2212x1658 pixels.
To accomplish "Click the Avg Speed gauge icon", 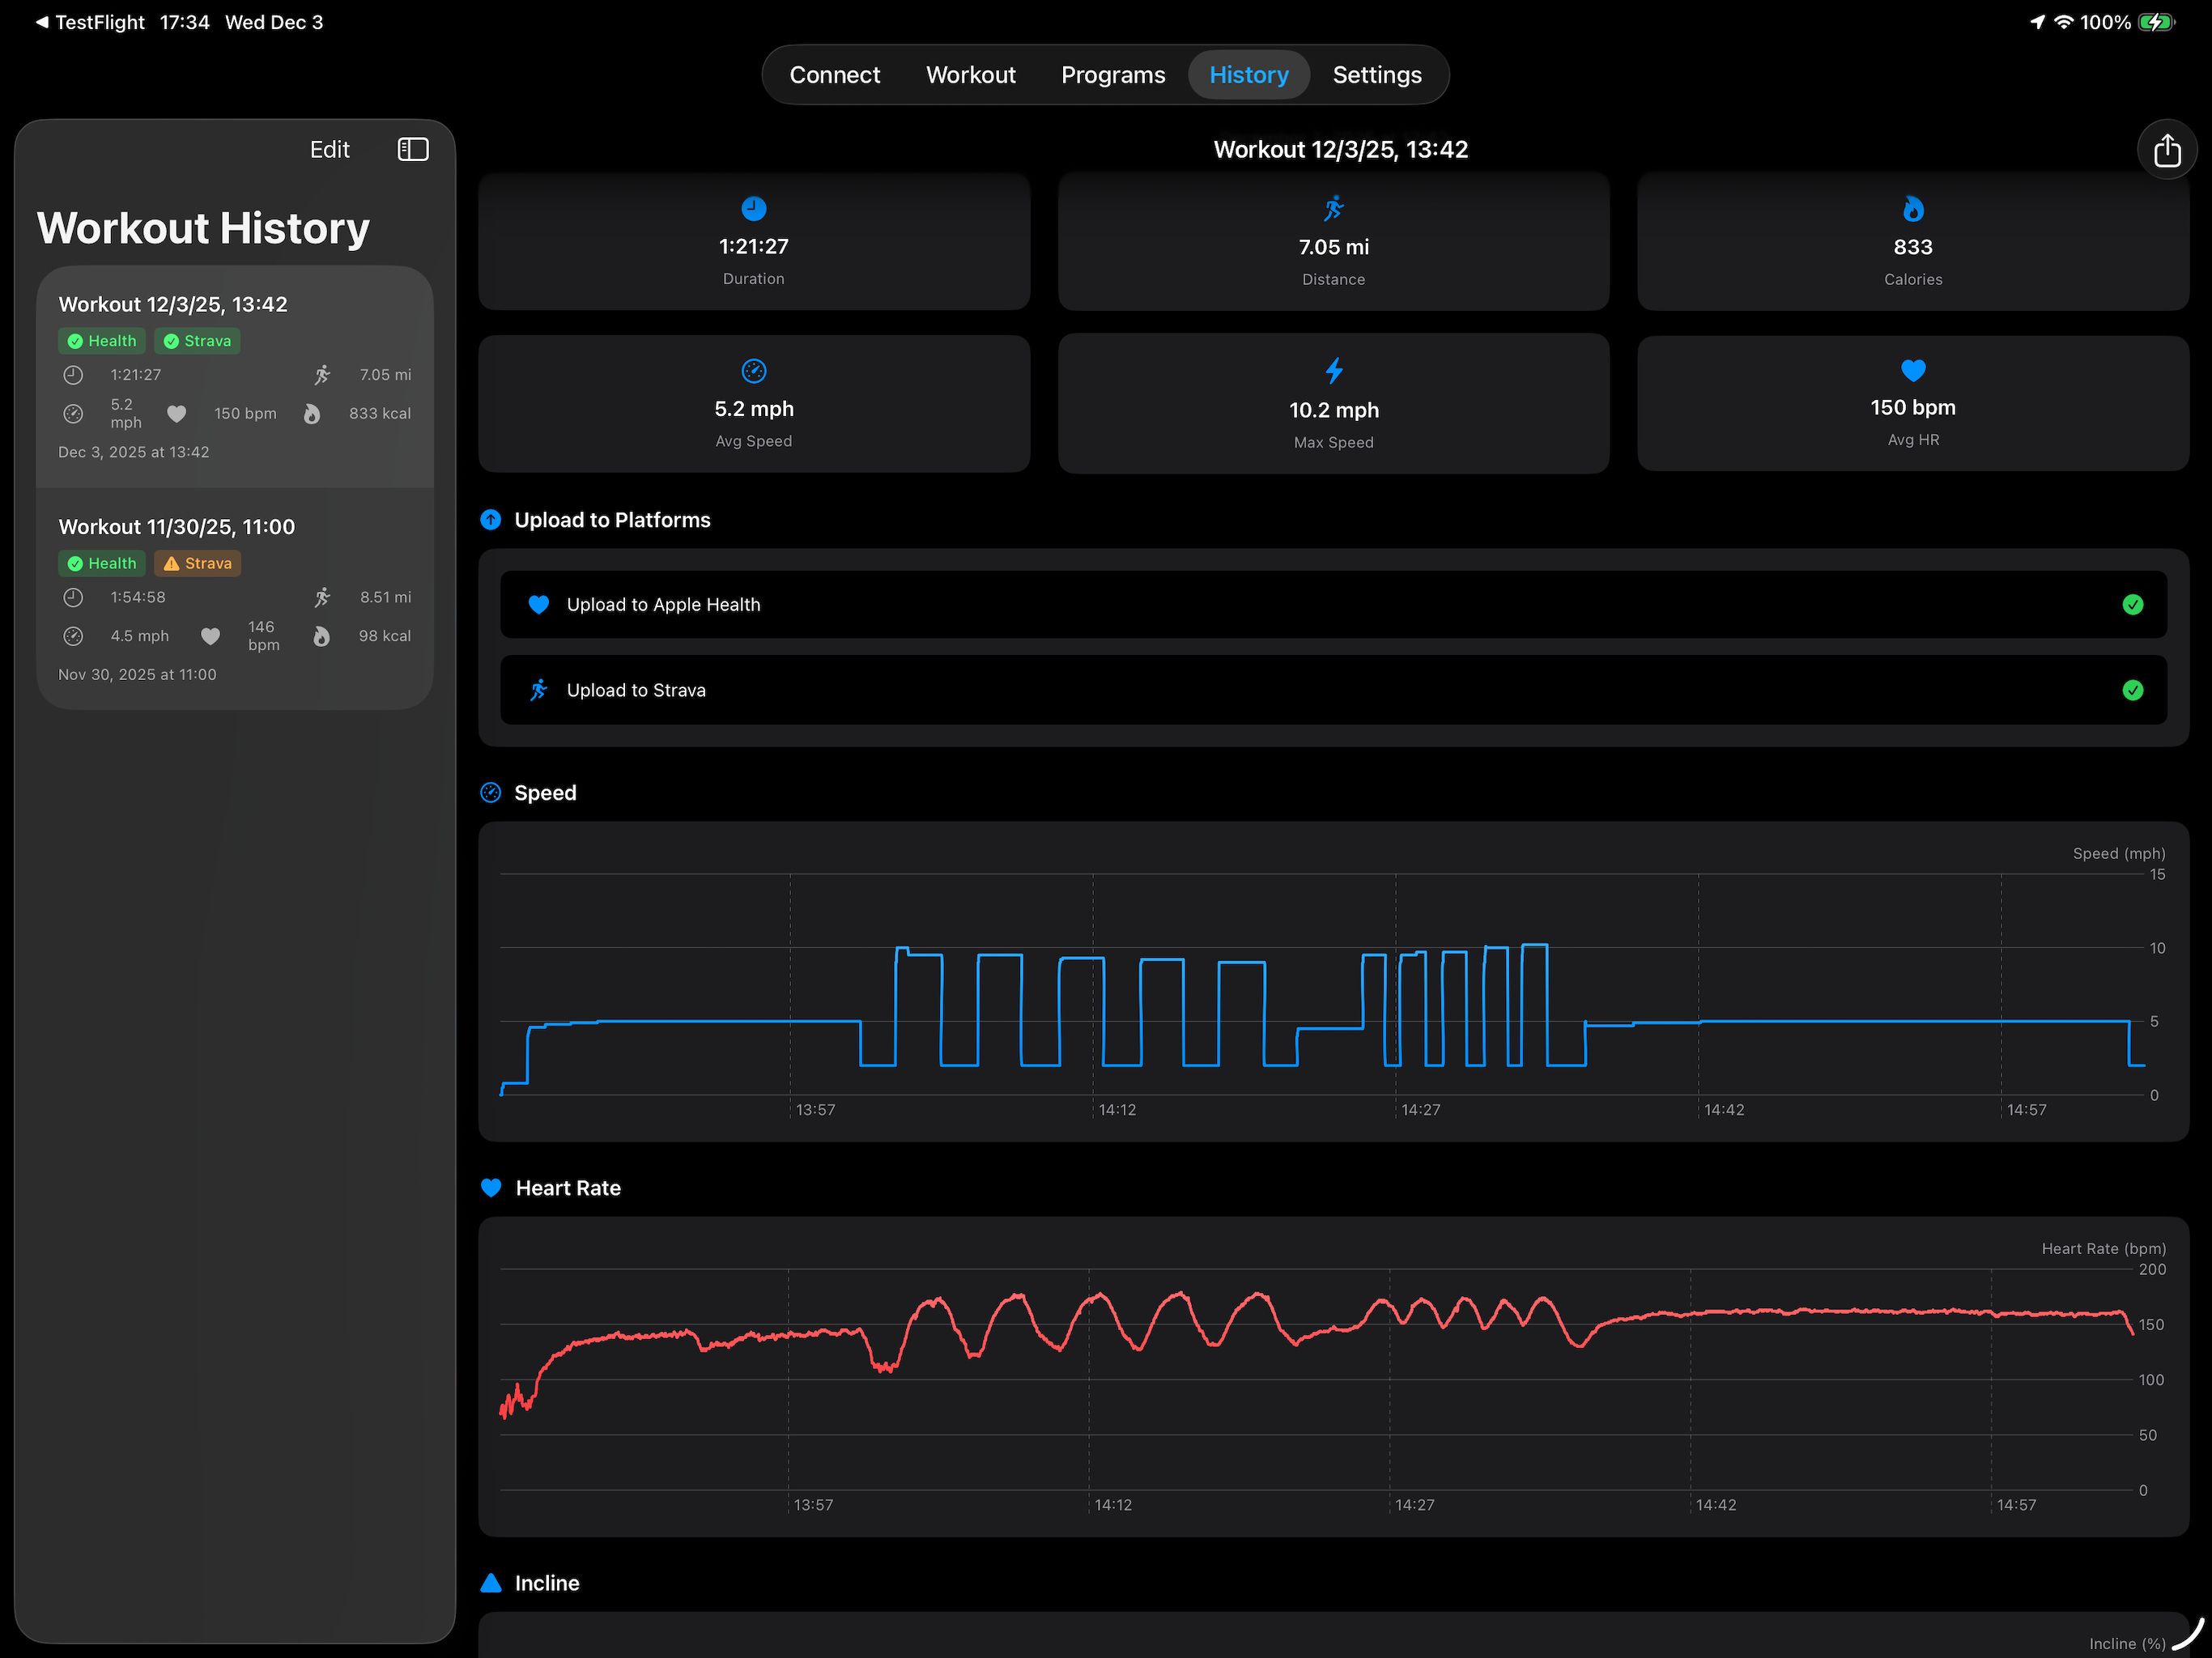I will click(754, 371).
